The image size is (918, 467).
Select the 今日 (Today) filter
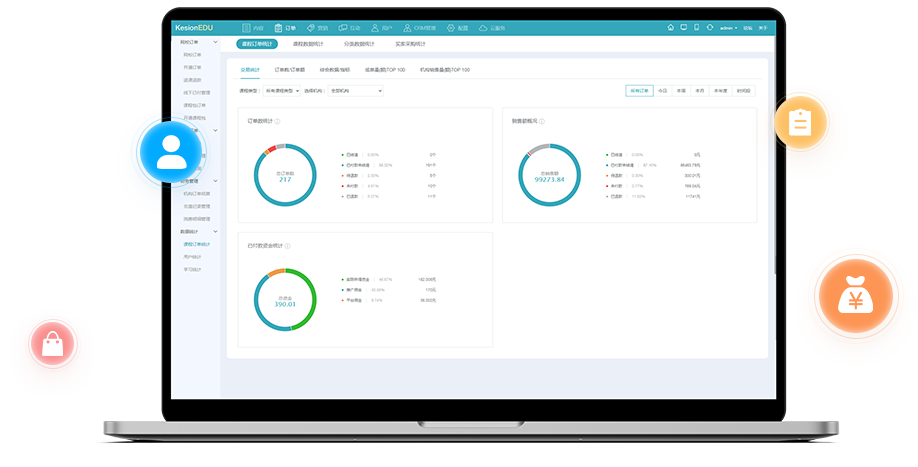[662, 90]
